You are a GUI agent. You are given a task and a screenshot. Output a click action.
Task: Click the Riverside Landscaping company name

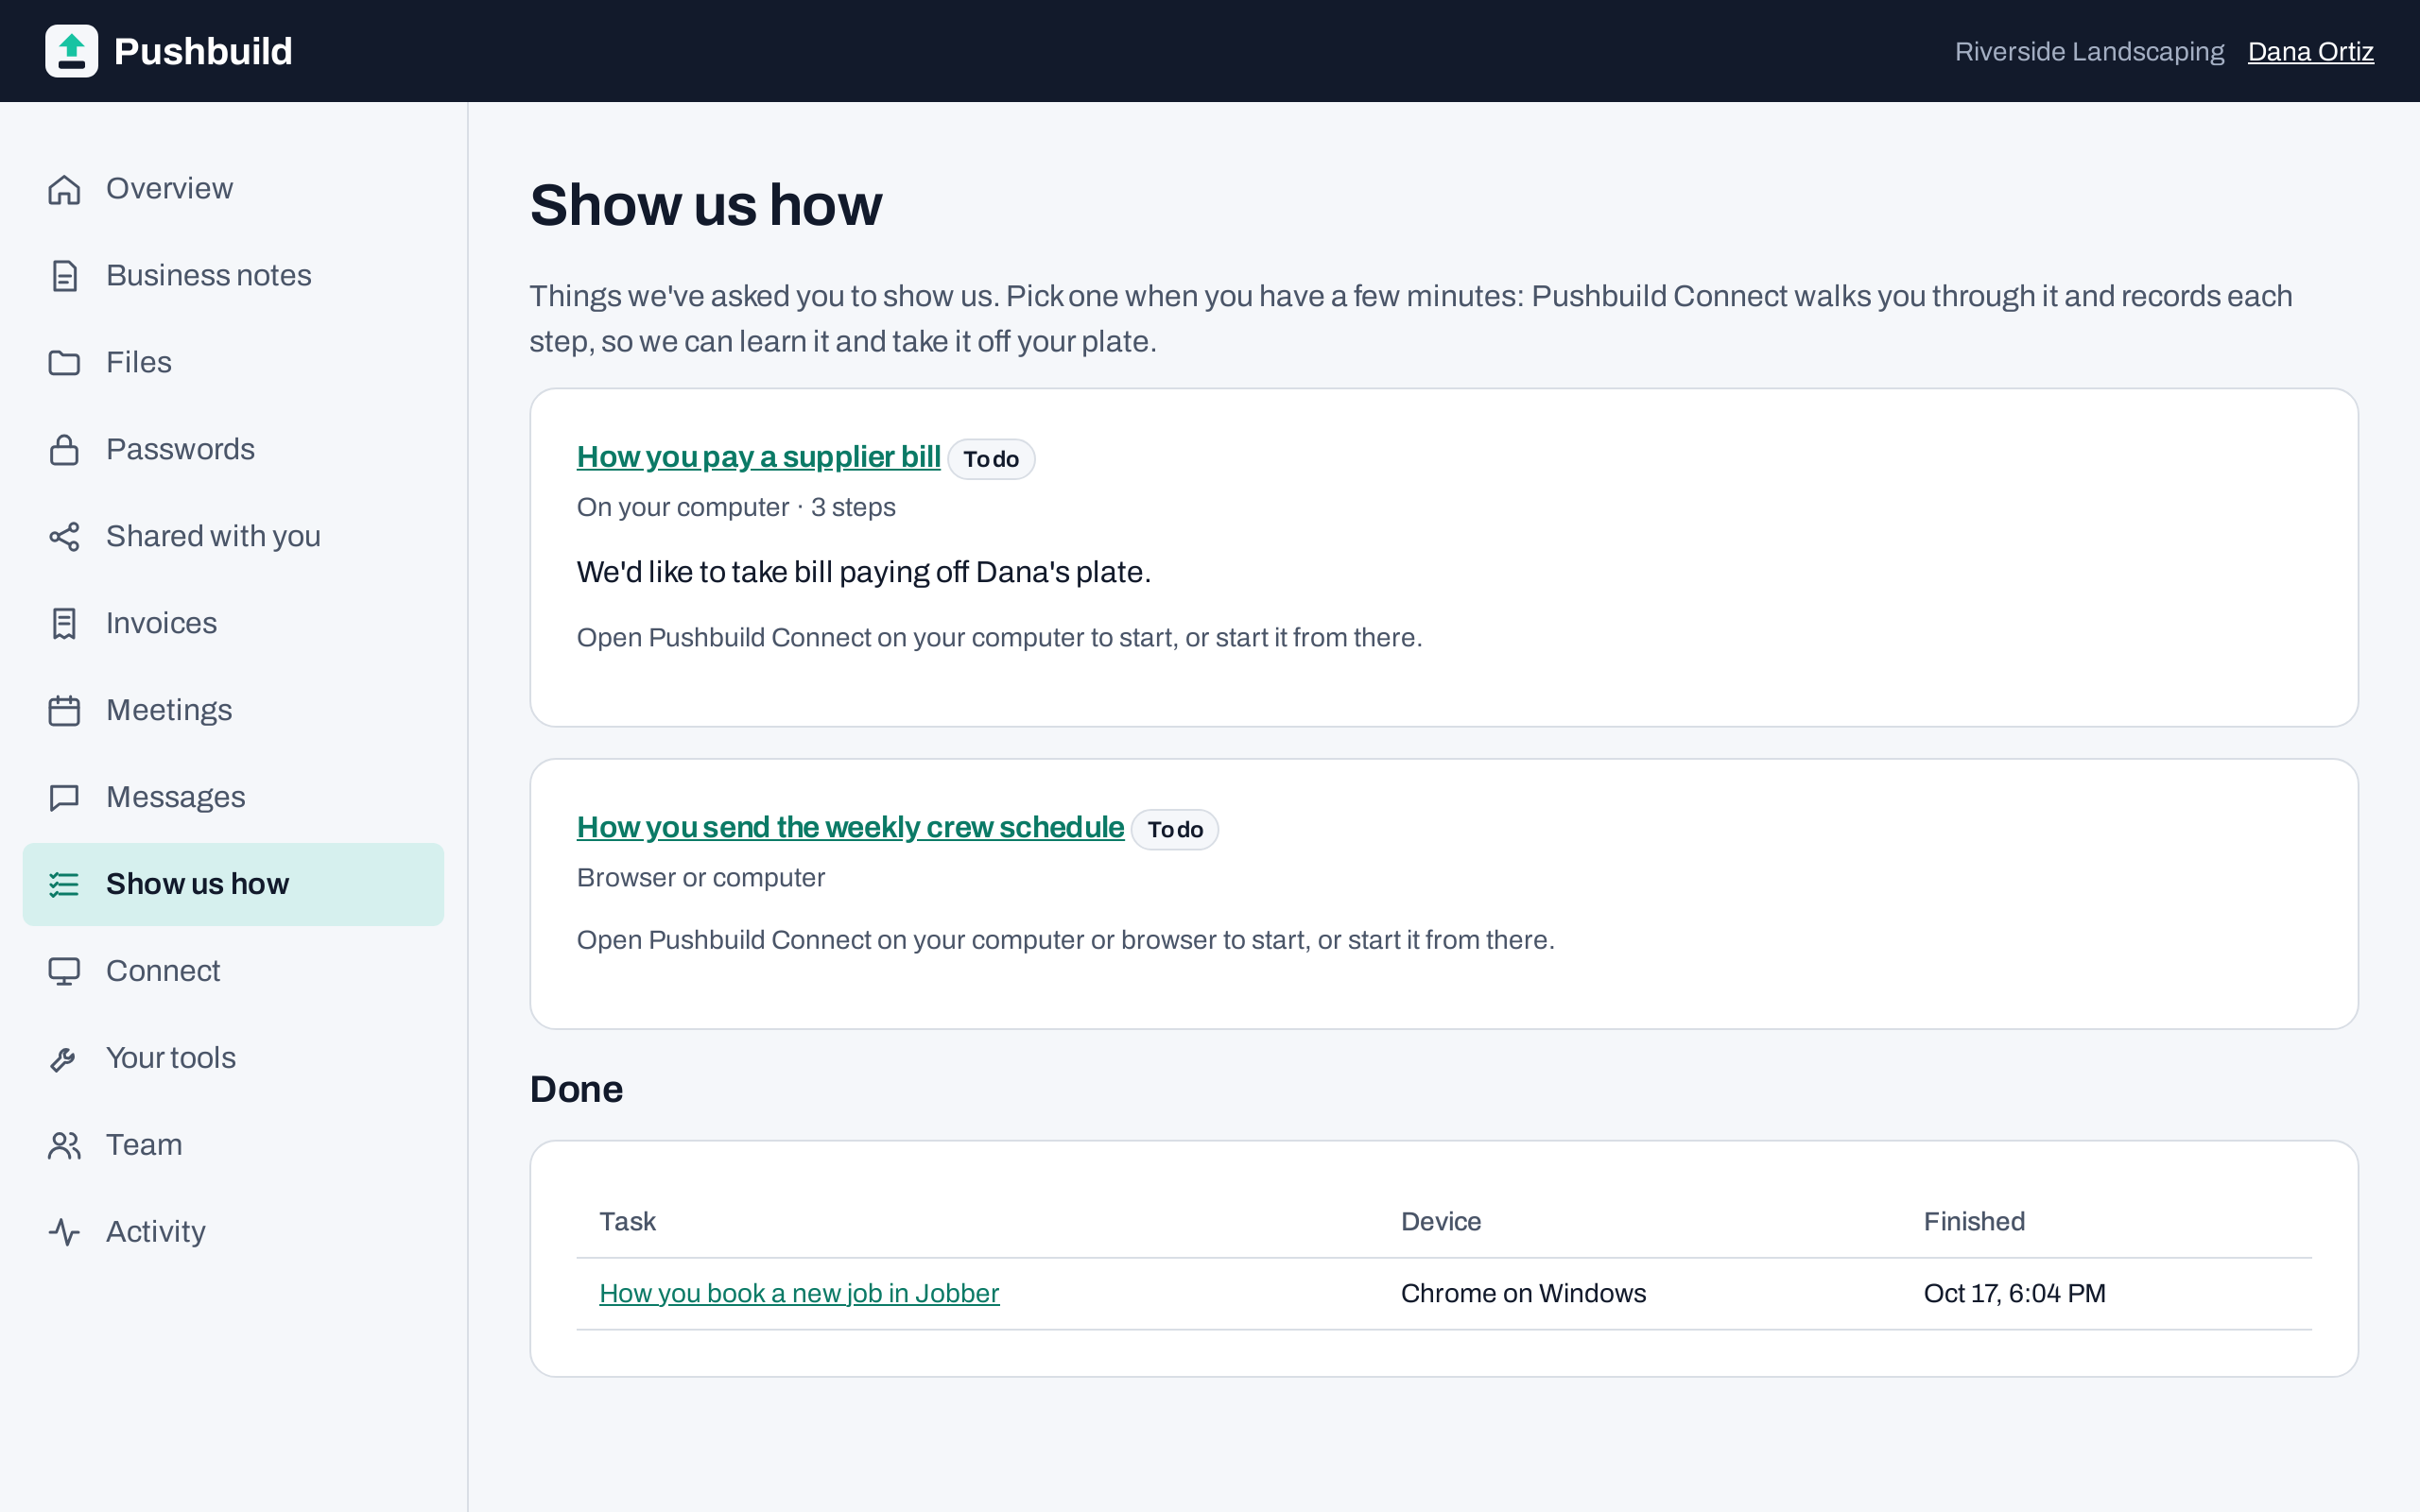(x=2089, y=52)
